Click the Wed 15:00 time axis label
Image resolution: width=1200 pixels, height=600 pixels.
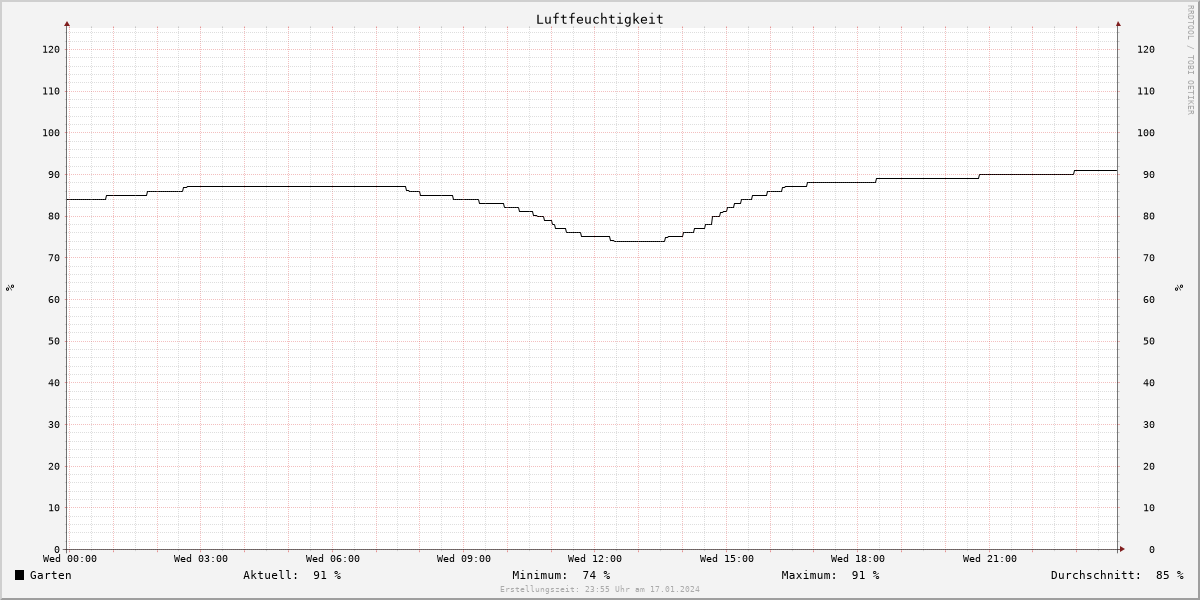(x=727, y=559)
